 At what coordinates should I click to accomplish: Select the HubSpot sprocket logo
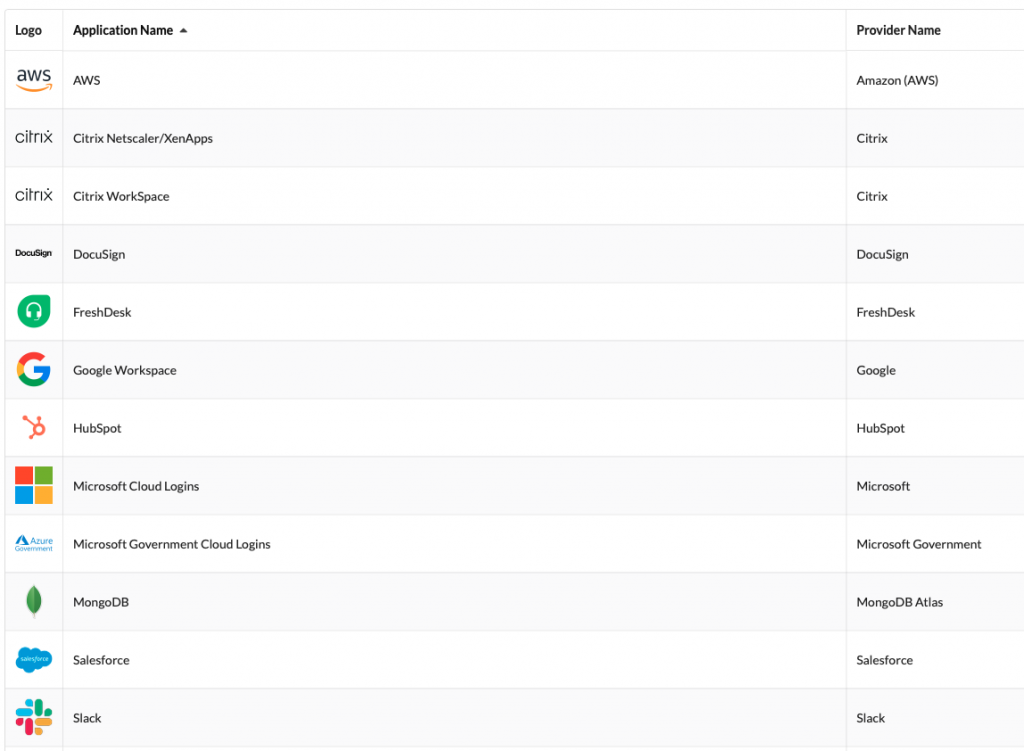coord(34,427)
